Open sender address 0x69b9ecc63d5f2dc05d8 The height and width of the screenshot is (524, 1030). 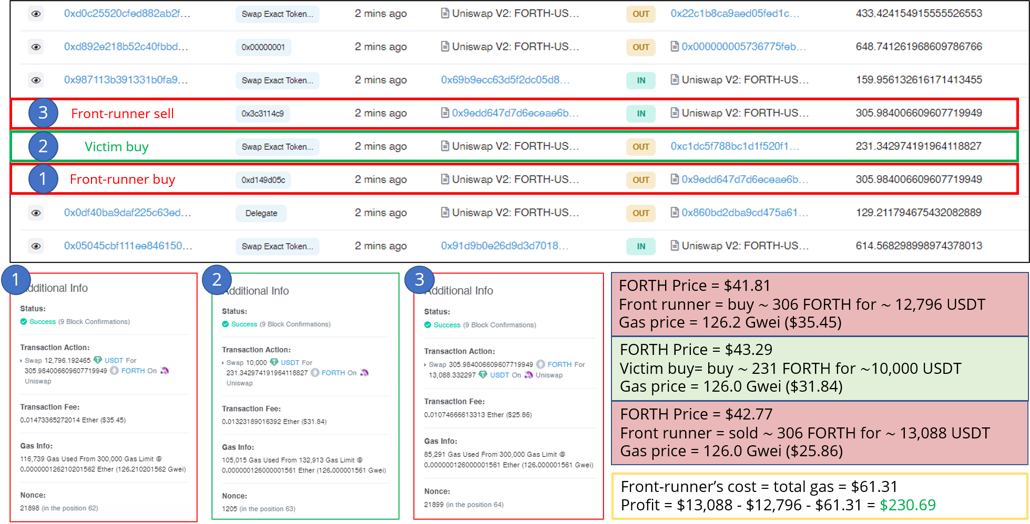pyautogui.click(x=506, y=80)
